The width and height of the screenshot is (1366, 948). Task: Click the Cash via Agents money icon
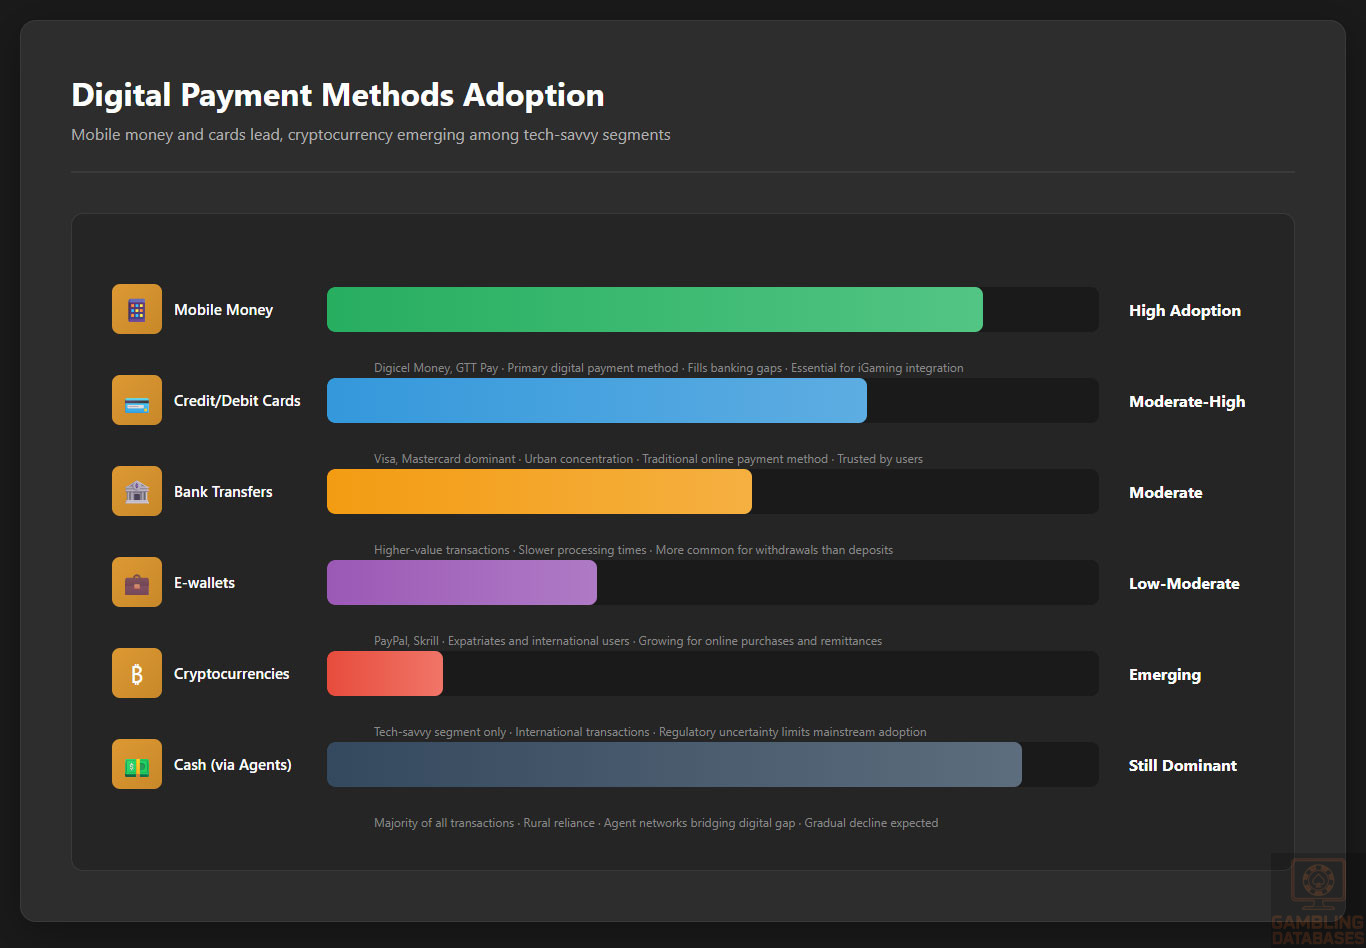(x=137, y=765)
